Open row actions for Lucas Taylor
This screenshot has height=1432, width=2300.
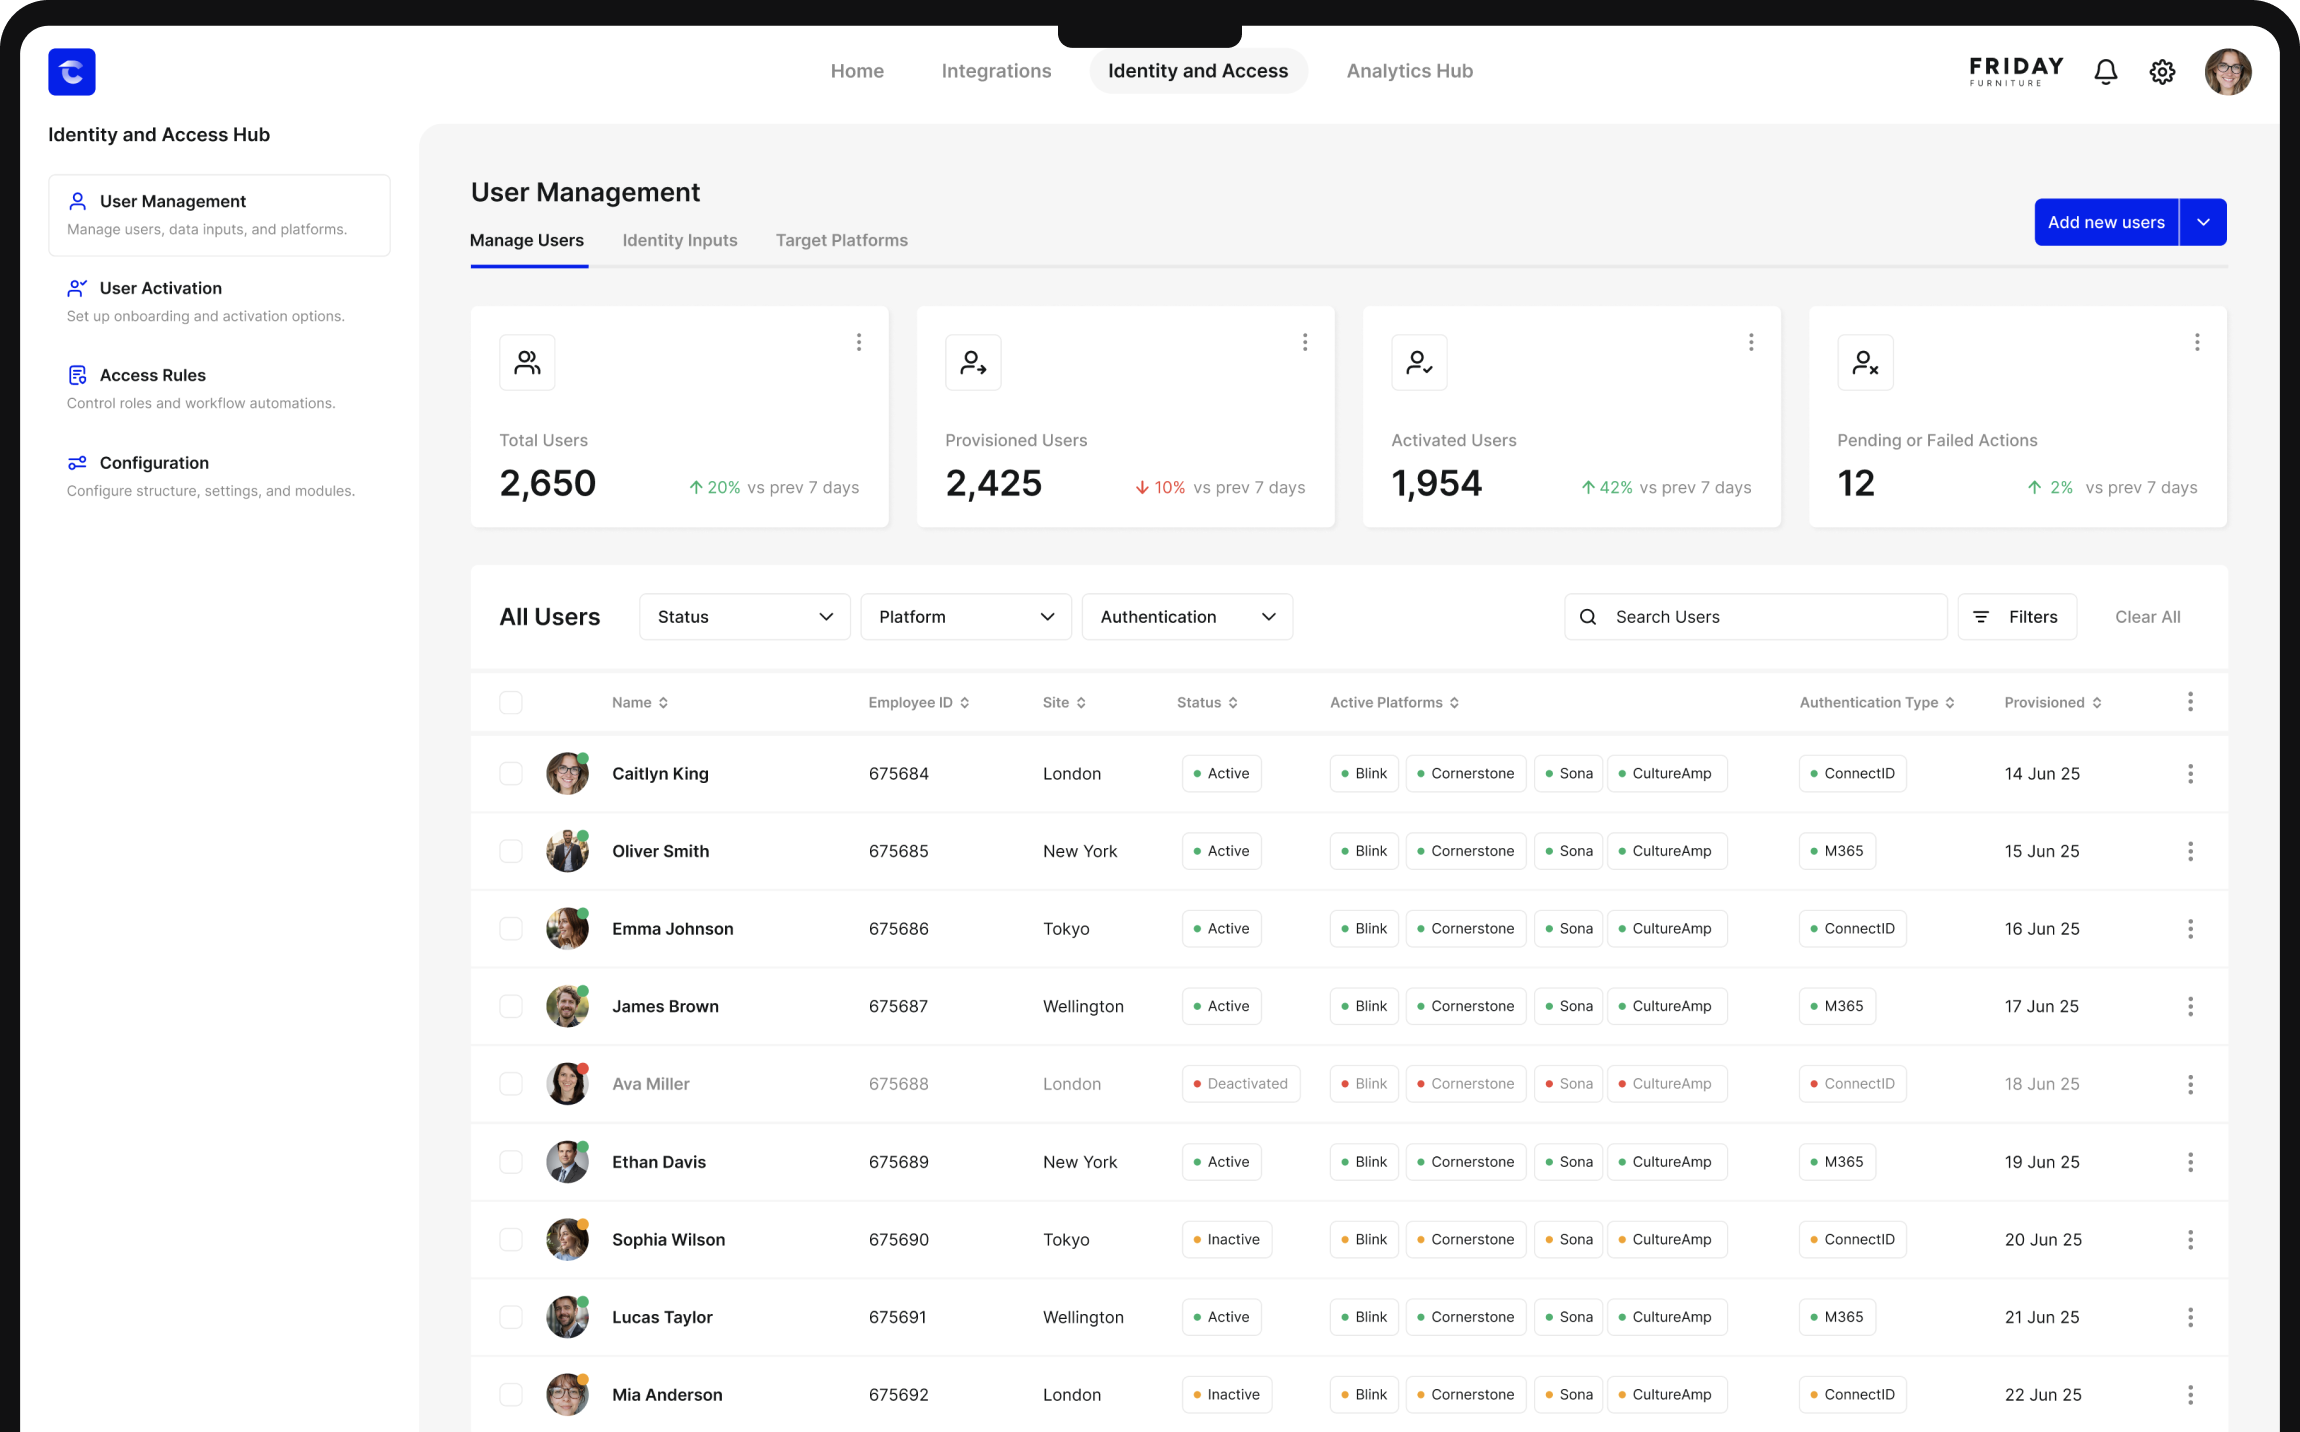tap(2190, 1317)
